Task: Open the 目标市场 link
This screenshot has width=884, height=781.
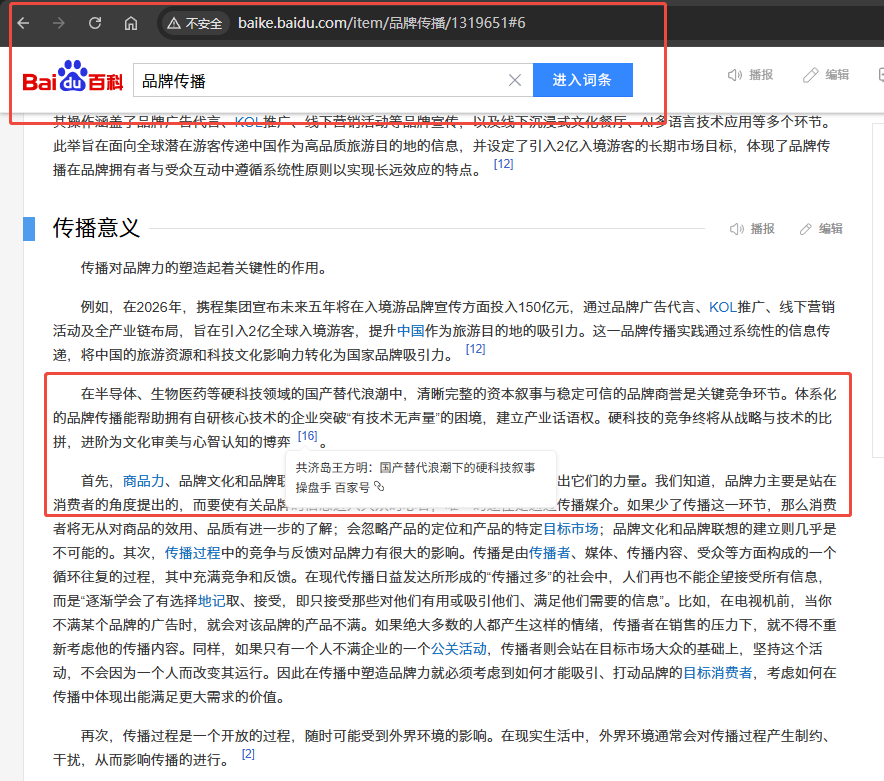Action: click(570, 529)
